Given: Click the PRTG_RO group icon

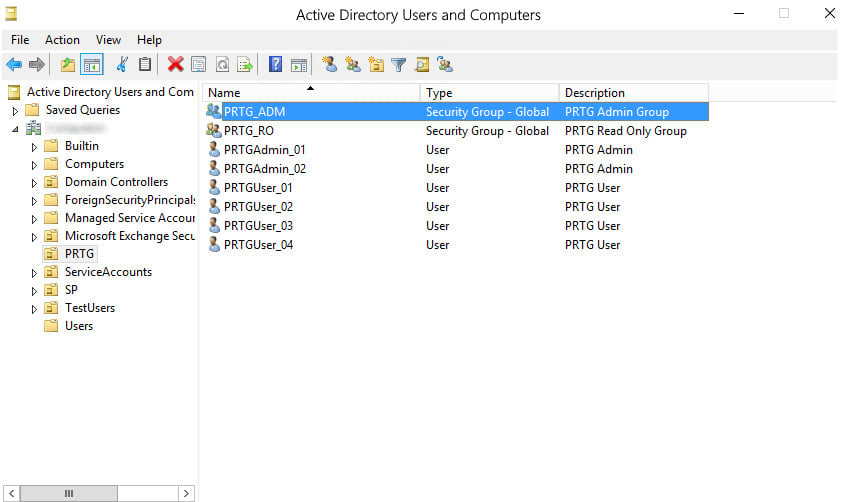Looking at the screenshot, I should click(214, 130).
